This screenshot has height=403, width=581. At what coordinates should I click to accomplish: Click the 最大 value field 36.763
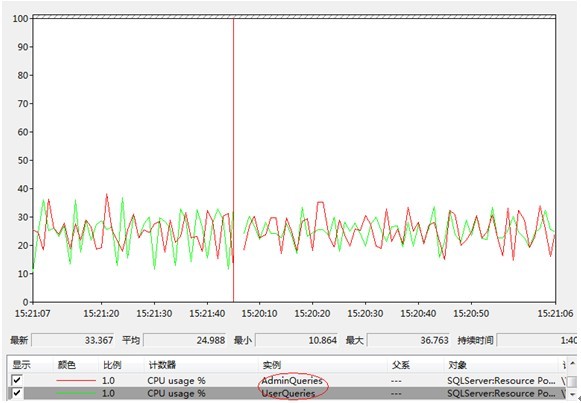[x=409, y=340]
